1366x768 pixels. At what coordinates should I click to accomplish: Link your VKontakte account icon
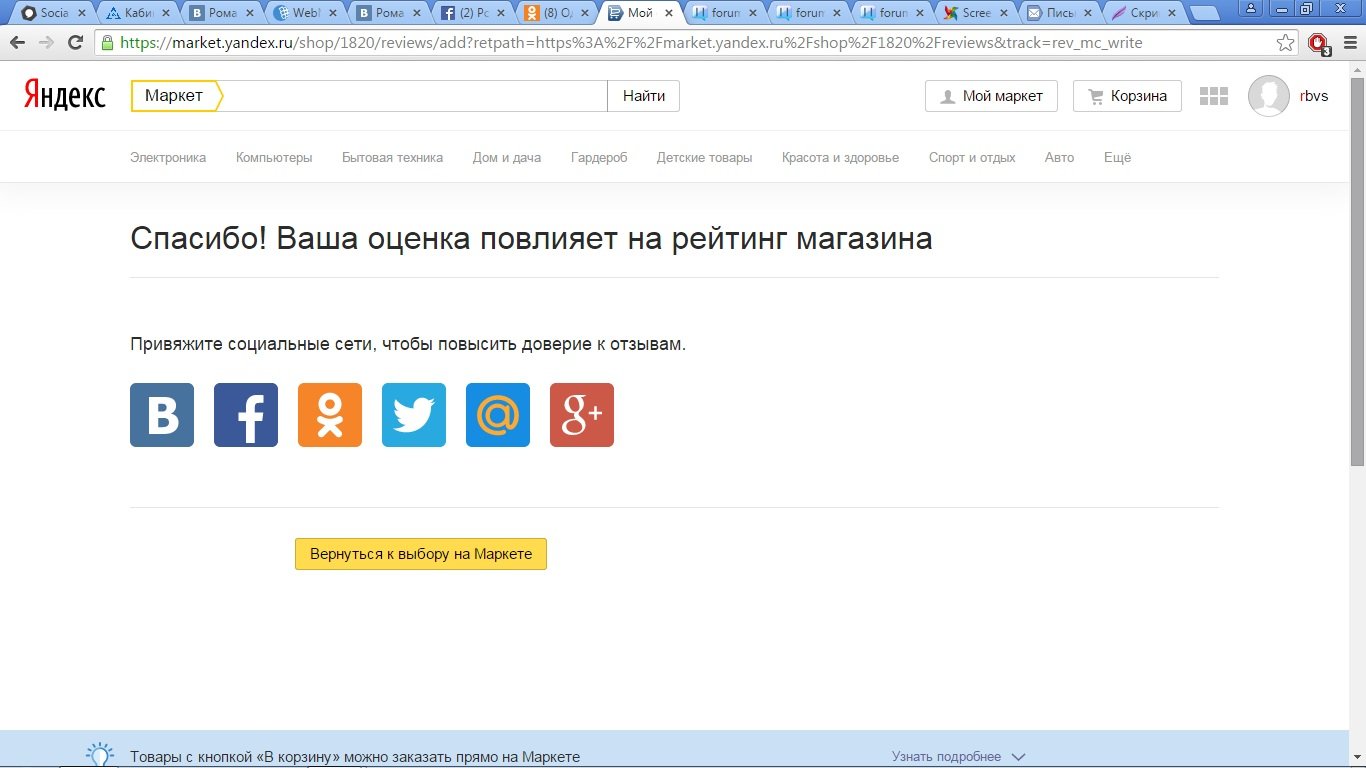(x=162, y=415)
